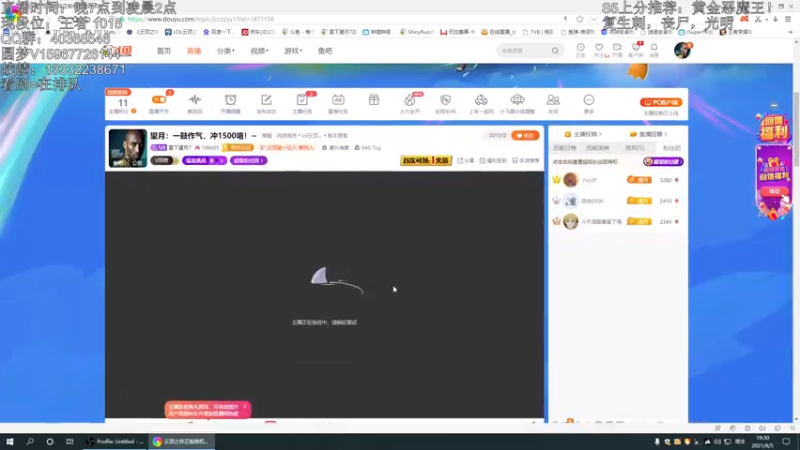Switch to the 粉丝团 tab

click(671, 148)
